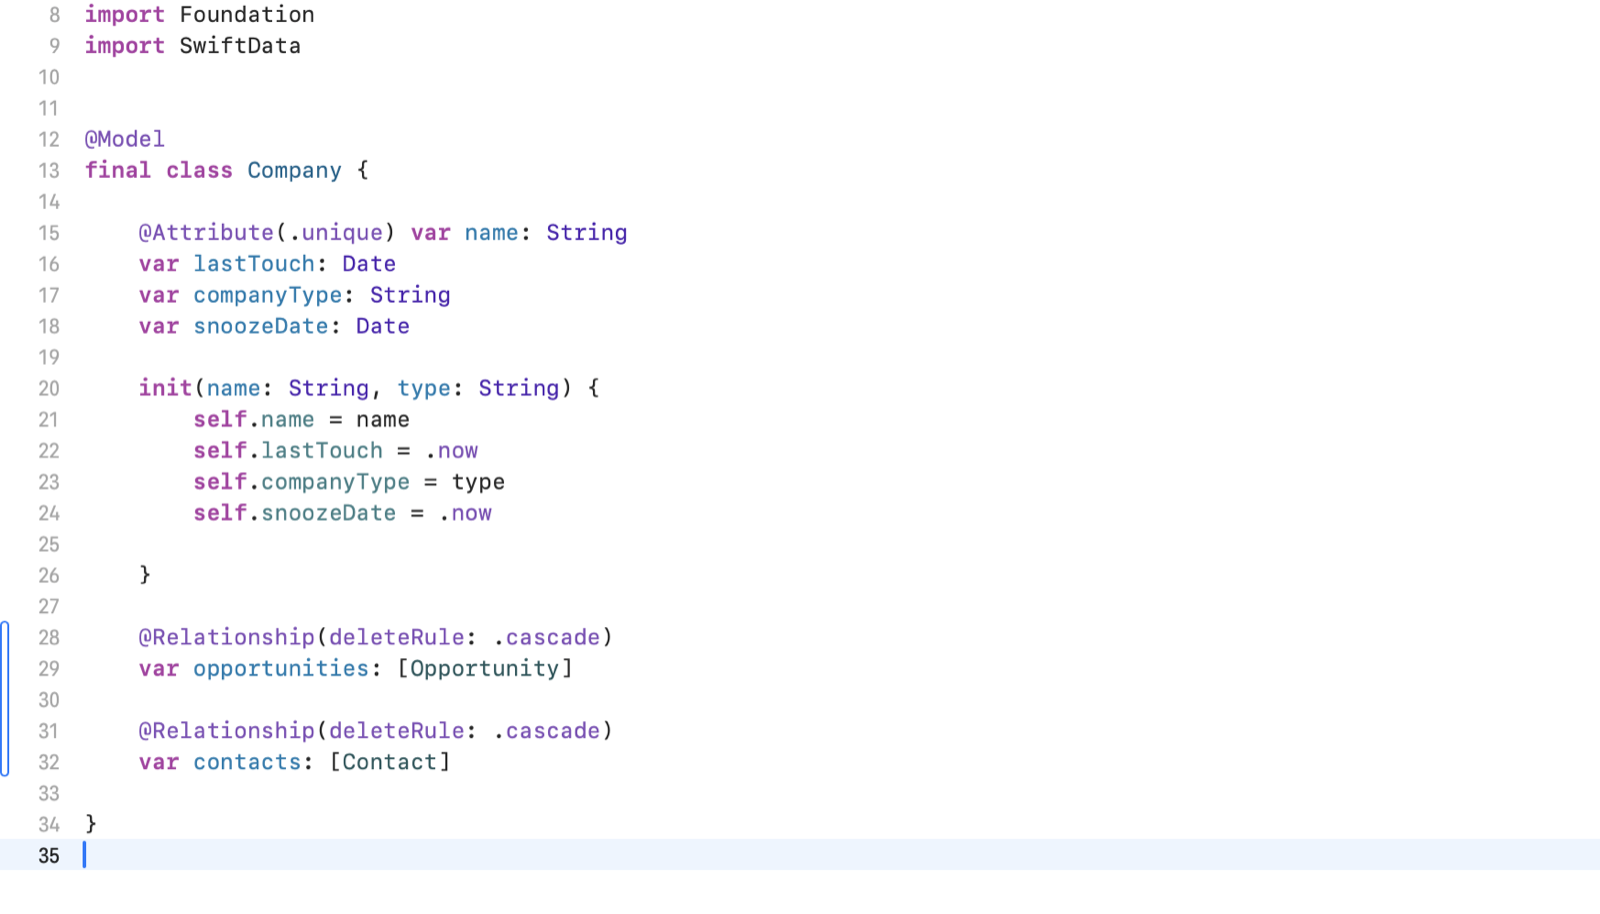
Task: Click the 'final' keyword on line 13
Action: coord(118,171)
